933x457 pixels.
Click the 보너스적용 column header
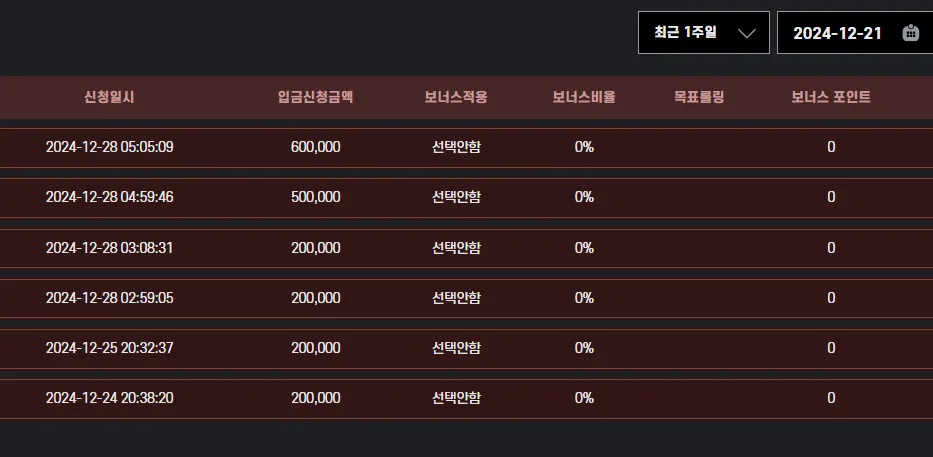456,97
